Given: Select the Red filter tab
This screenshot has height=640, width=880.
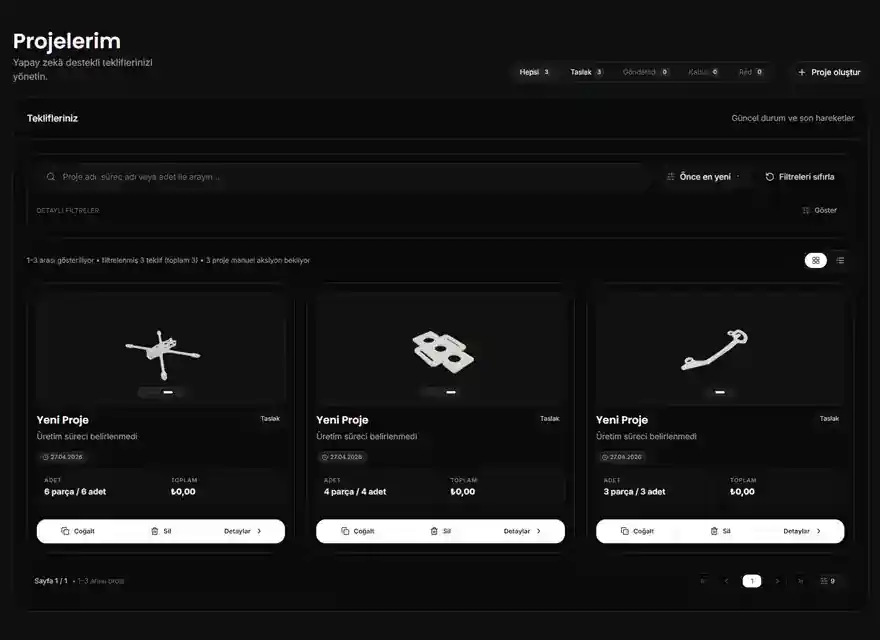Looking at the screenshot, I should click(751, 72).
